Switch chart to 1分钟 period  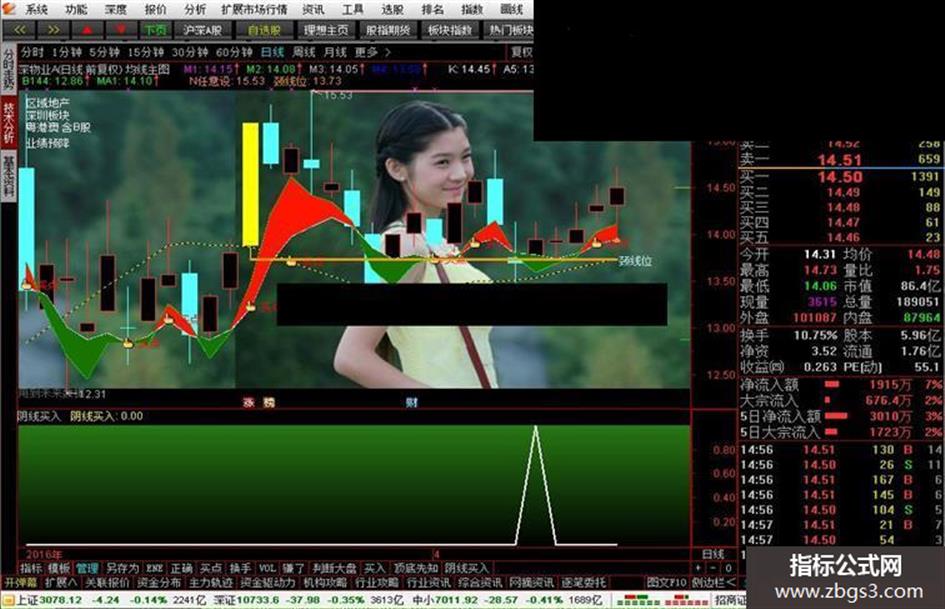click(67, 52)
